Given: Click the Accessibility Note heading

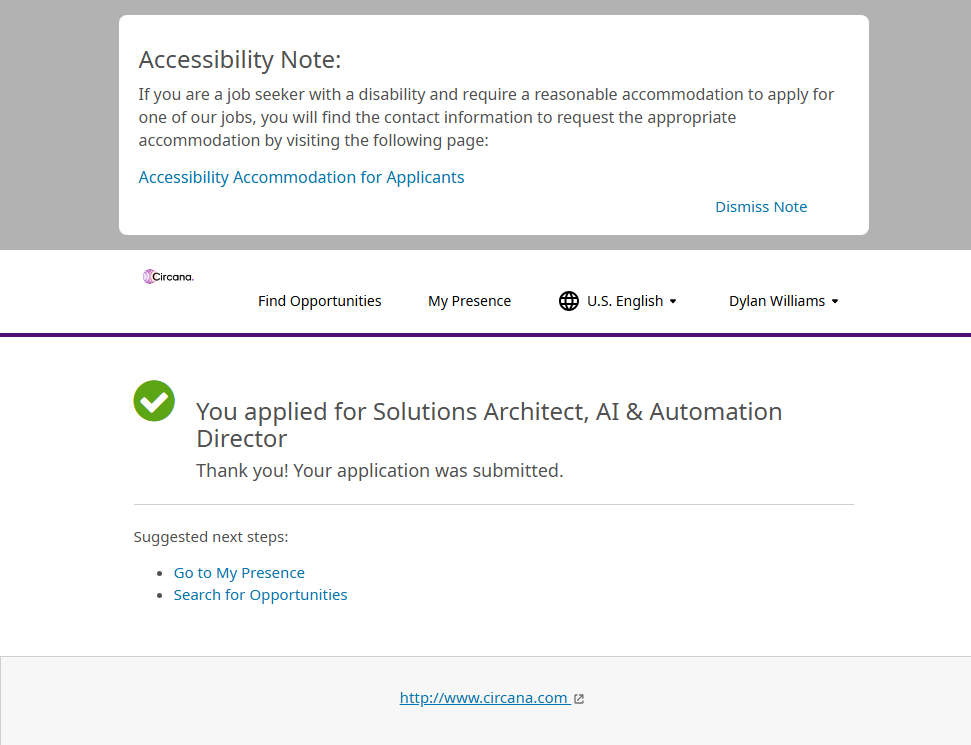Looking at the screenshot, I should point(240,60).
